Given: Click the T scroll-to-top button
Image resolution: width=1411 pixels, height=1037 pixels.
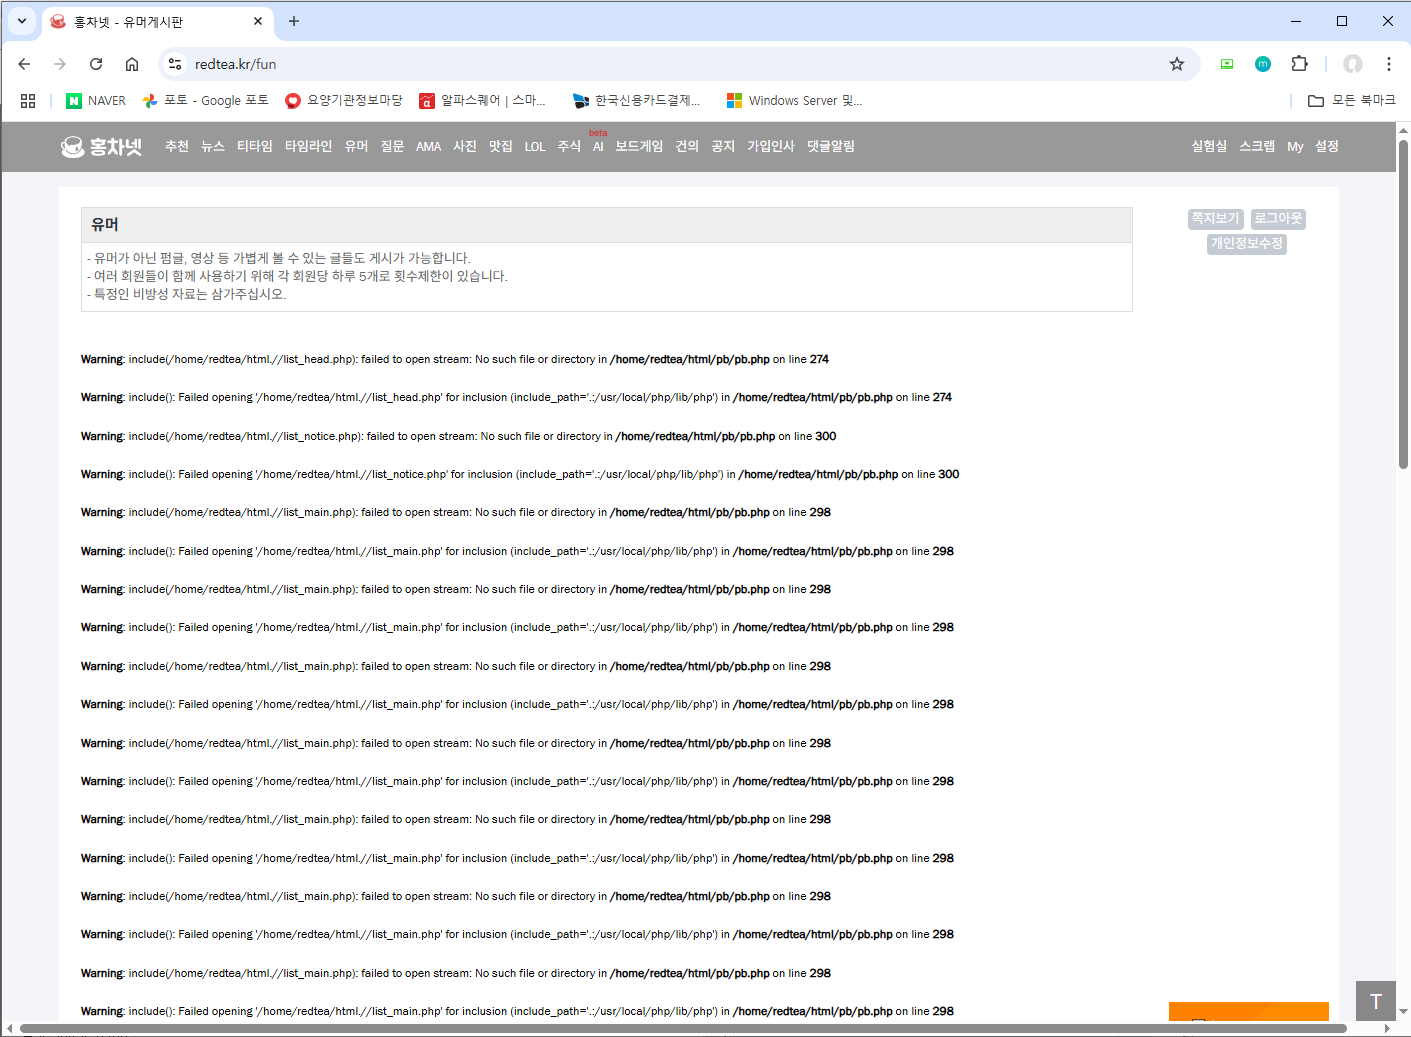Looking at the screenshot, I should click(1375, 1001).
